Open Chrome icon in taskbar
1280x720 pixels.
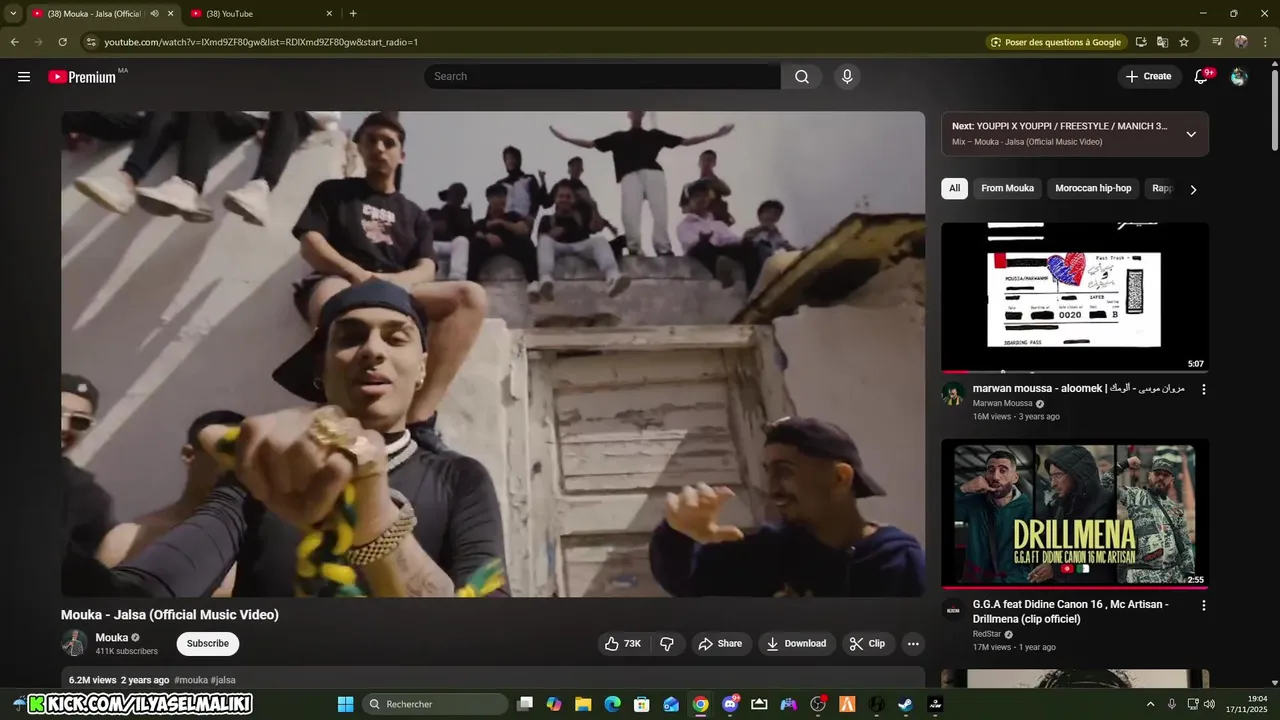(x=700, y=704)
